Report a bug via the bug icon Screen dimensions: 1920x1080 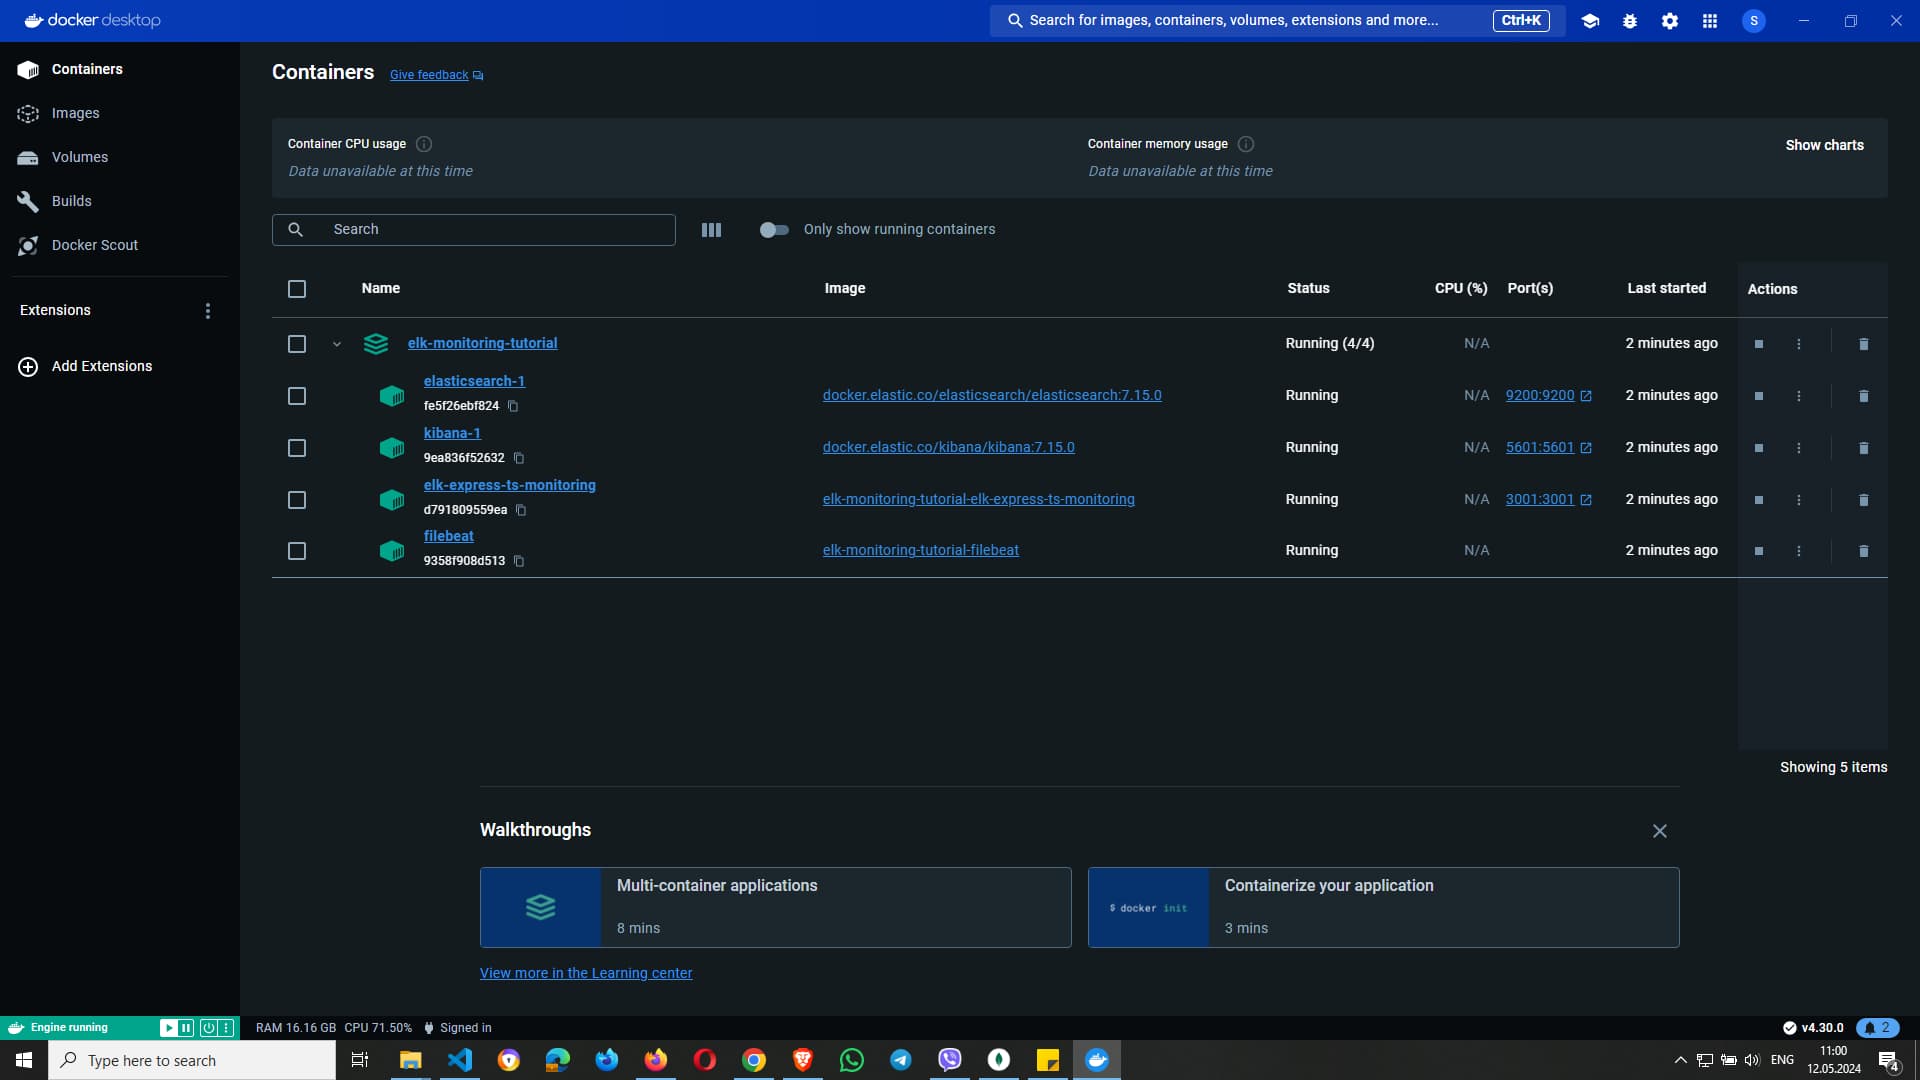1630,20
